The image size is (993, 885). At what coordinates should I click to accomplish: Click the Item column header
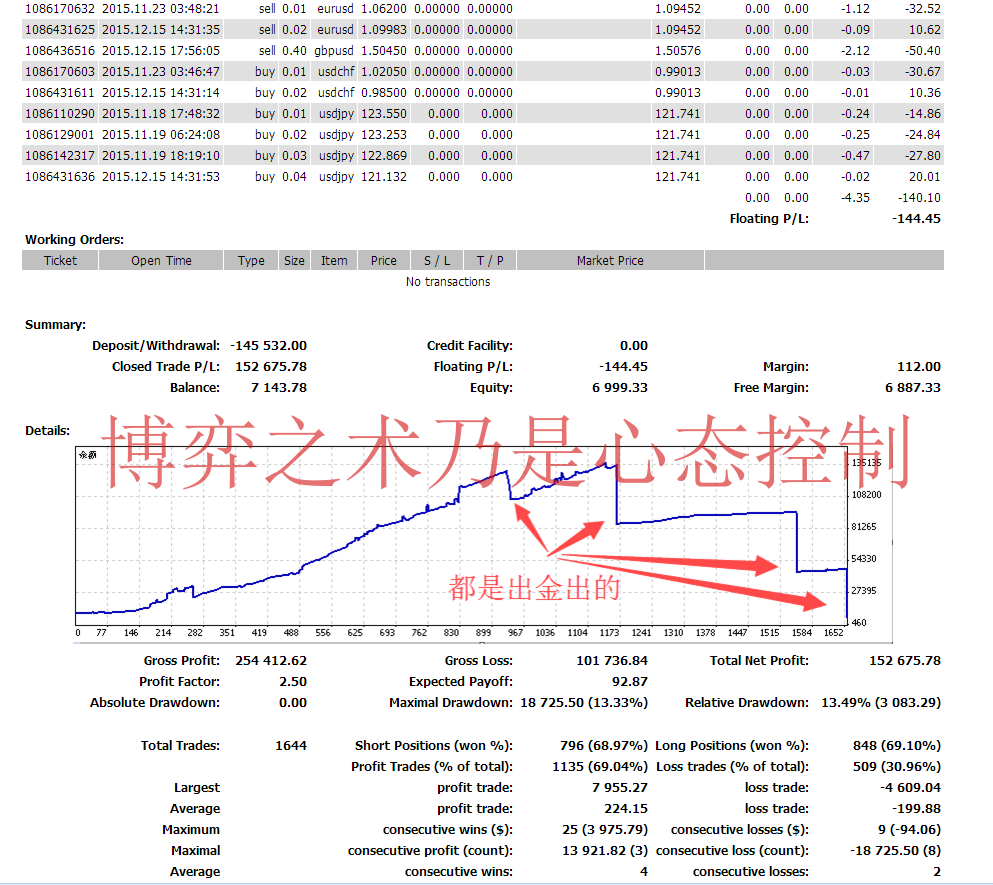334,261
